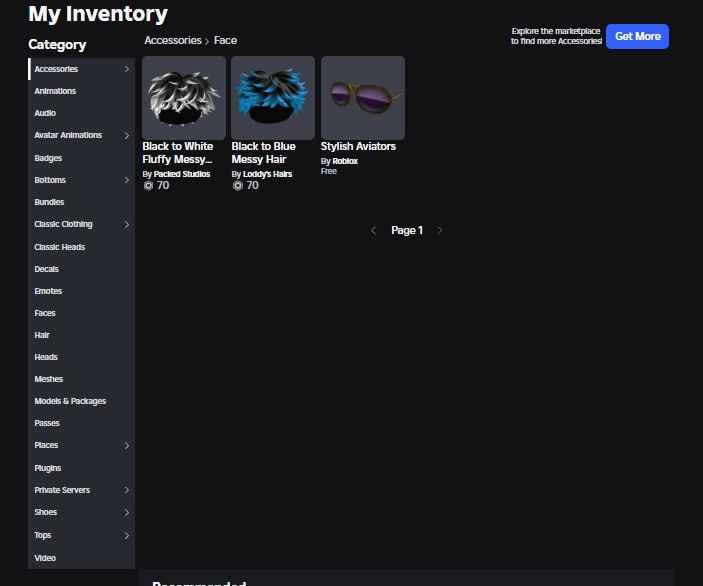703x586 pixels.
Task: Expand the Accessories category chevron
Action: [x=127, y=69]
